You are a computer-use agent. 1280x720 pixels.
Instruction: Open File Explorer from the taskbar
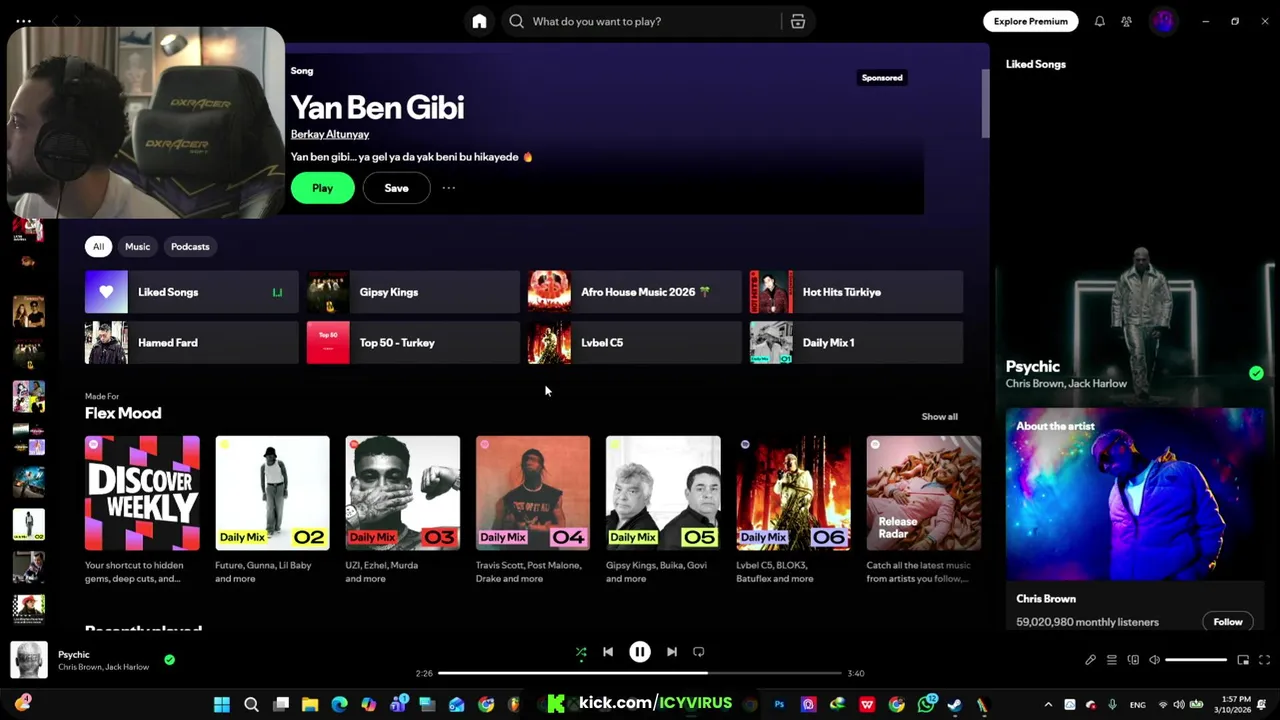(x=310, y=704)
